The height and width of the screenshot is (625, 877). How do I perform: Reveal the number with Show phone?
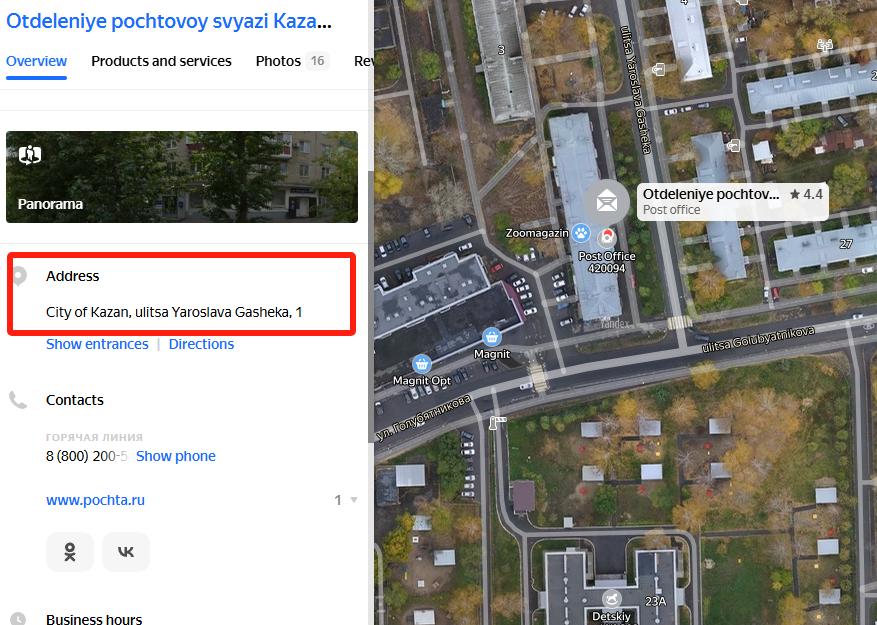coord(176,456)
